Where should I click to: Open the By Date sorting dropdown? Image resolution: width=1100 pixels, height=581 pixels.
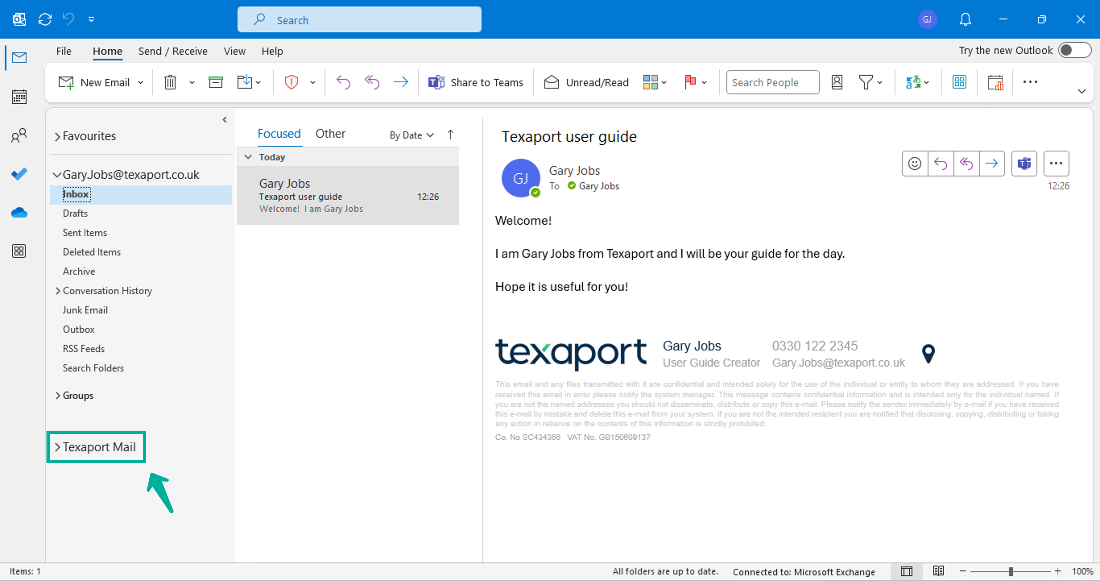[x=411, y=133]
